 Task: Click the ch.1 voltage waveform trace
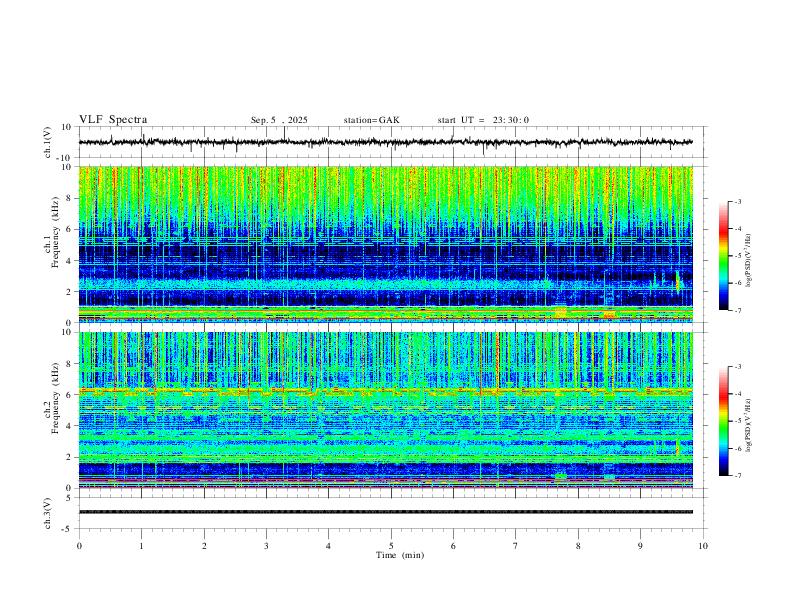tap(385, 142)
